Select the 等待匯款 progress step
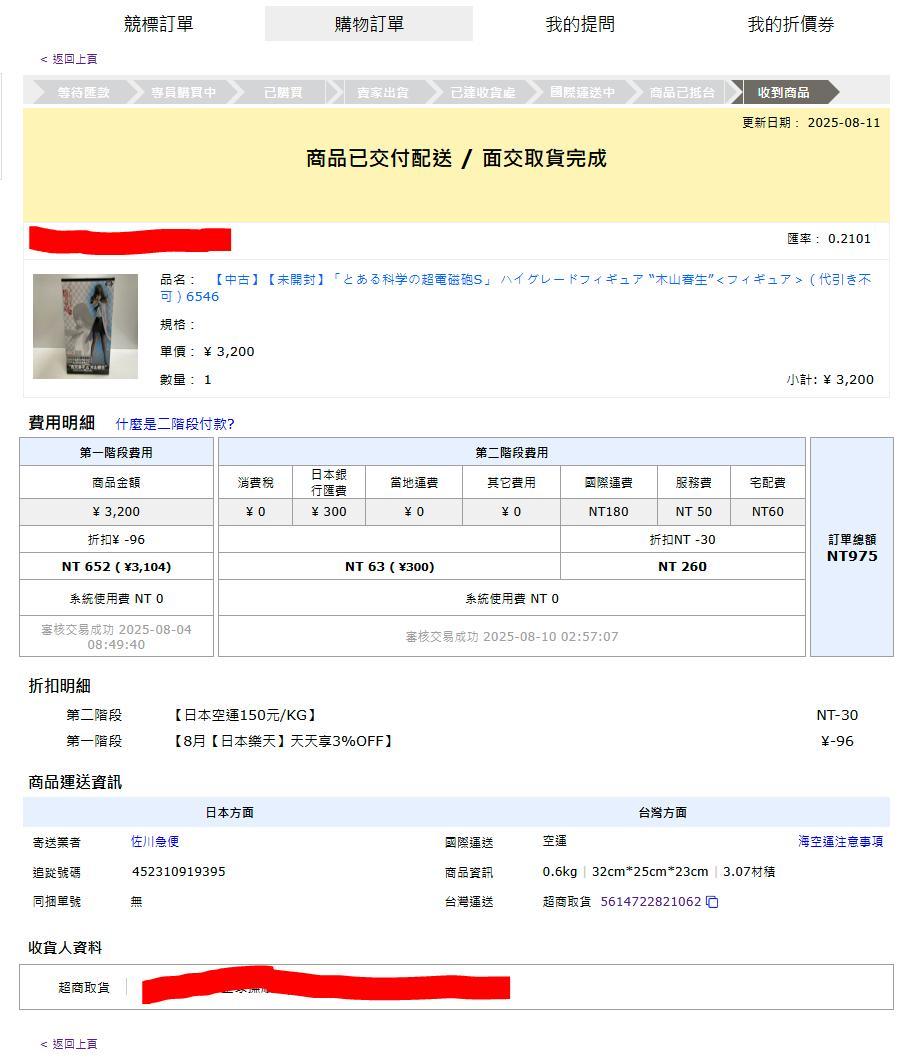Image resolution: width=917 pixels, height=1060 pixels. tap(83, 93)
